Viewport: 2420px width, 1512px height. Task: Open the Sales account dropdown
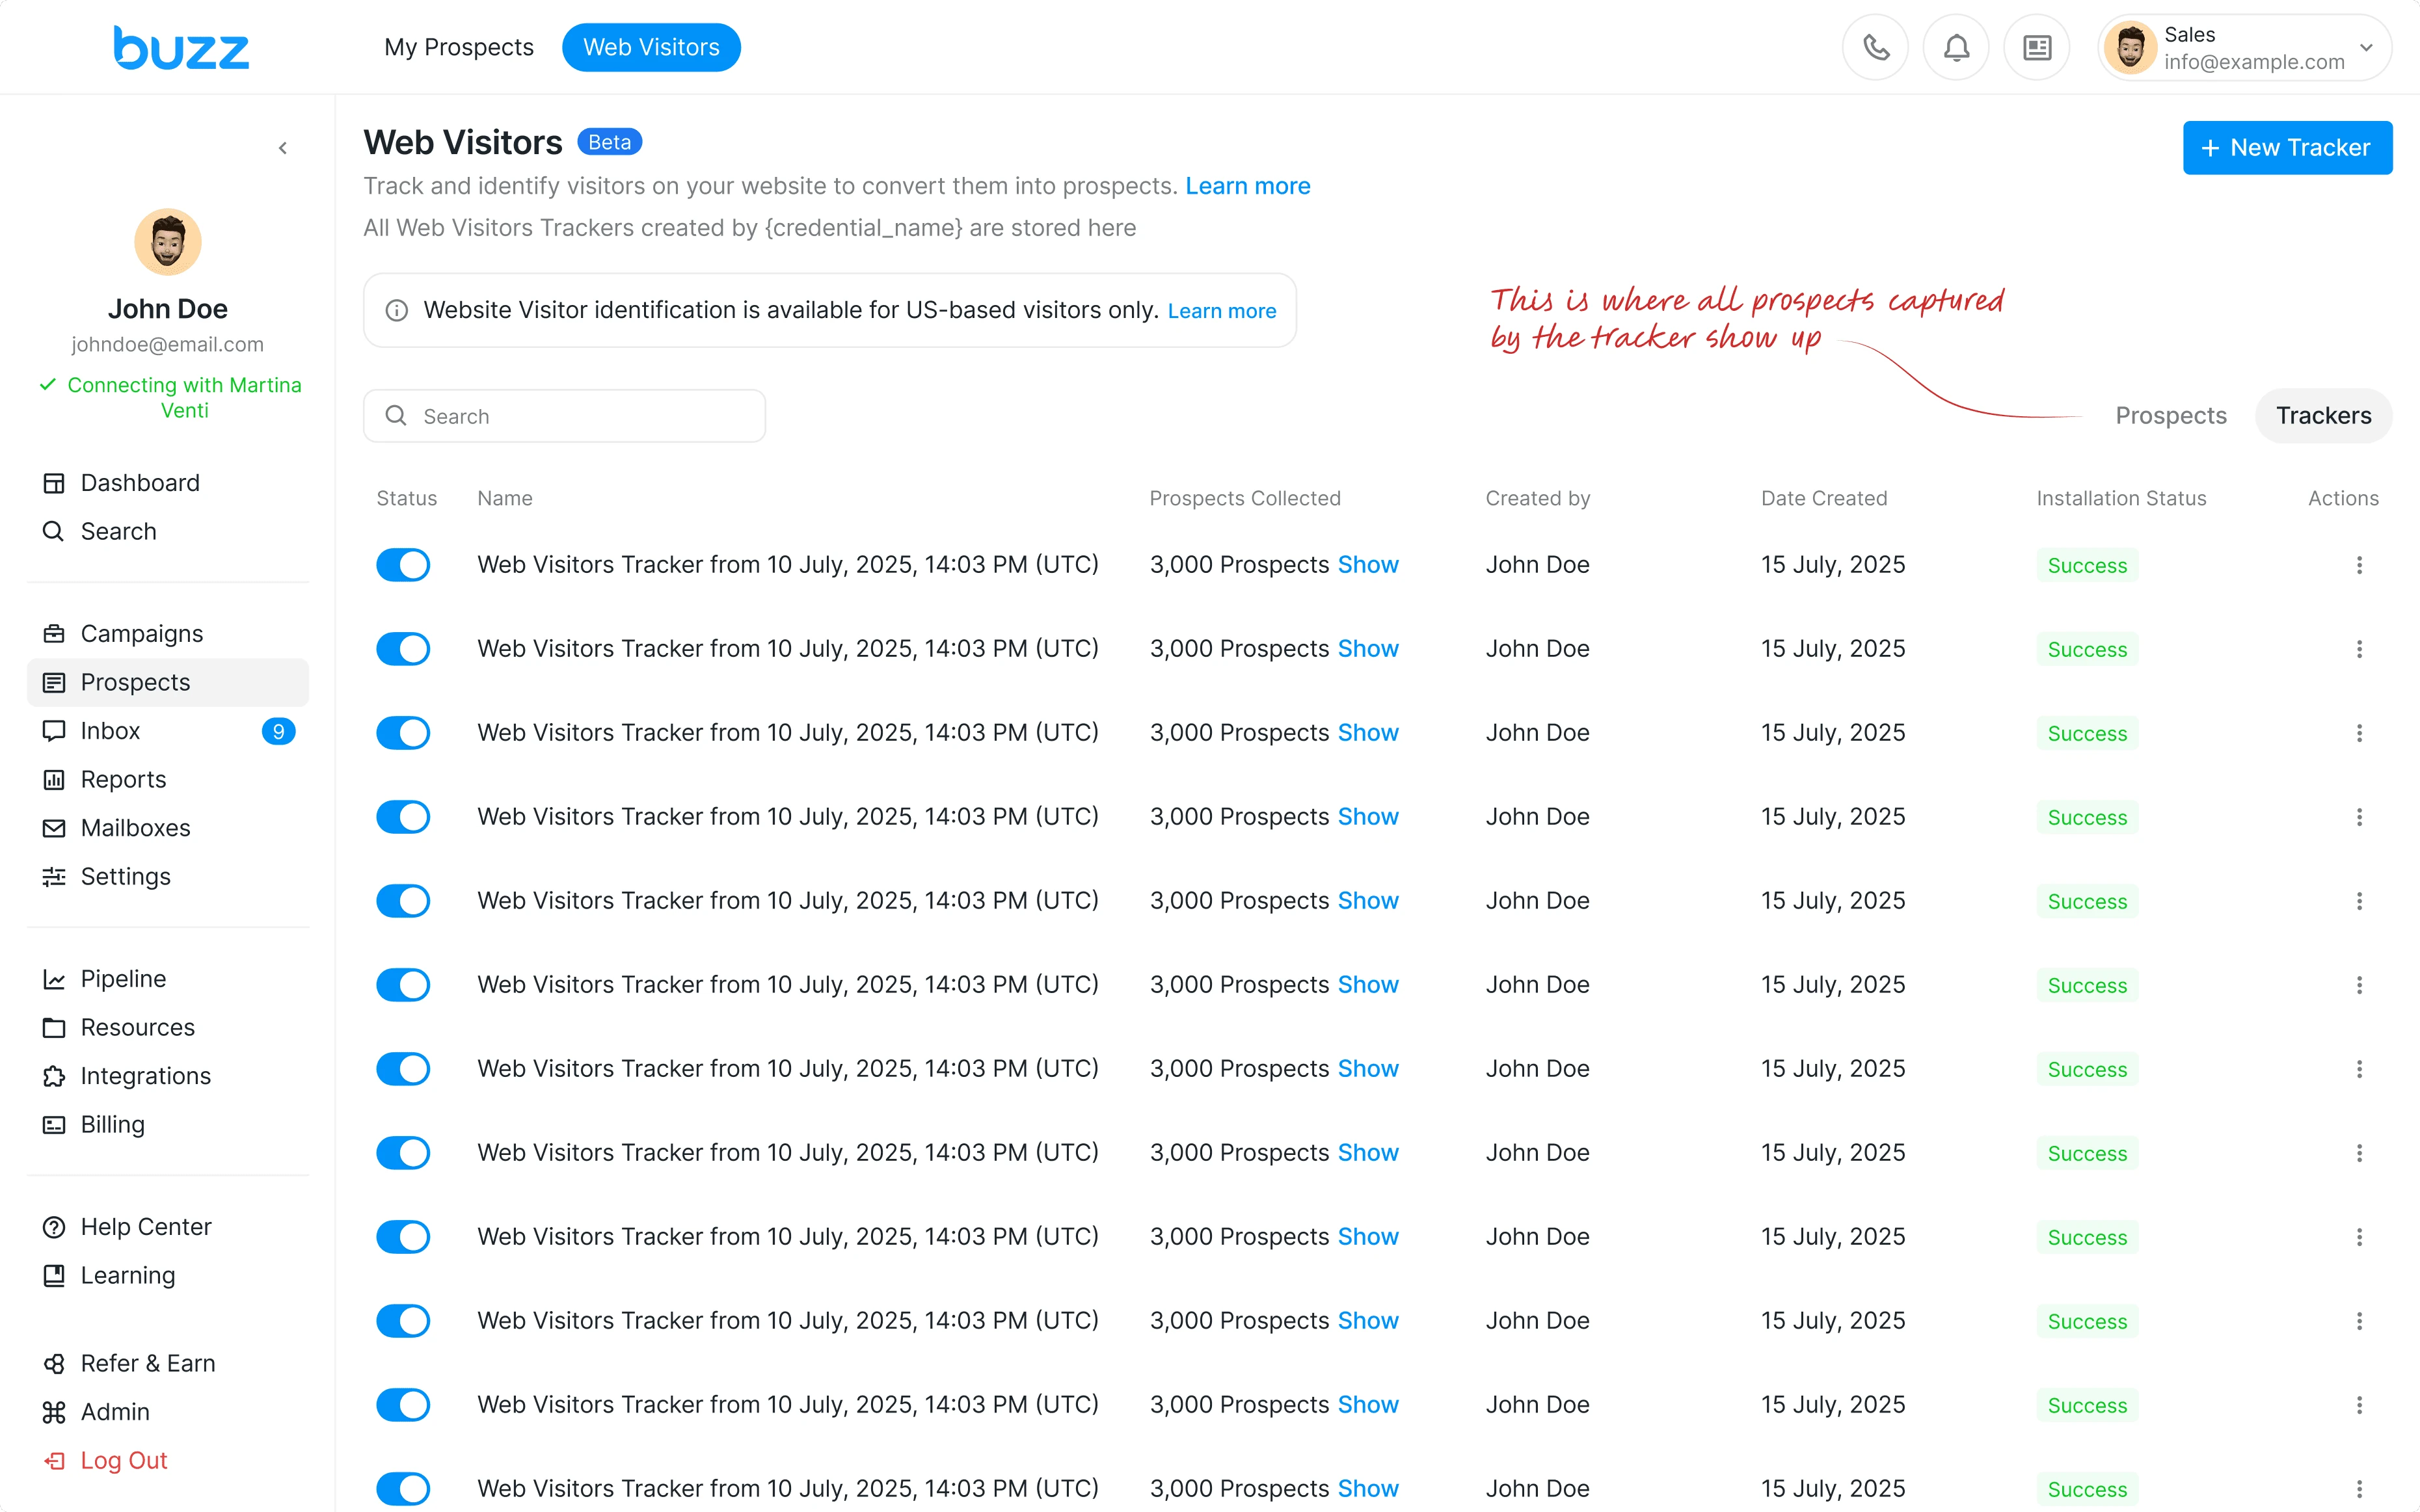(x=2244, y=47)
